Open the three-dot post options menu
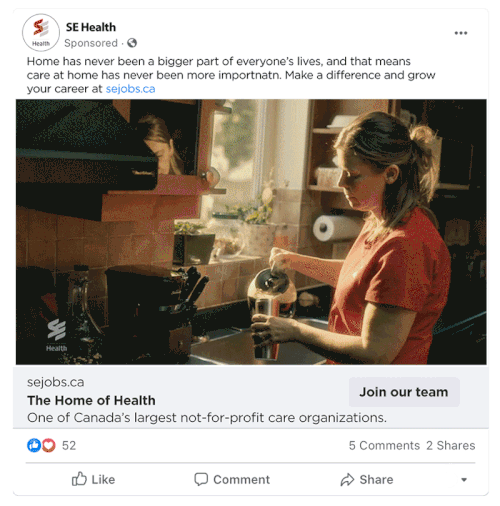Viewport: 500px width, 506px height. (x=460, y=33)
